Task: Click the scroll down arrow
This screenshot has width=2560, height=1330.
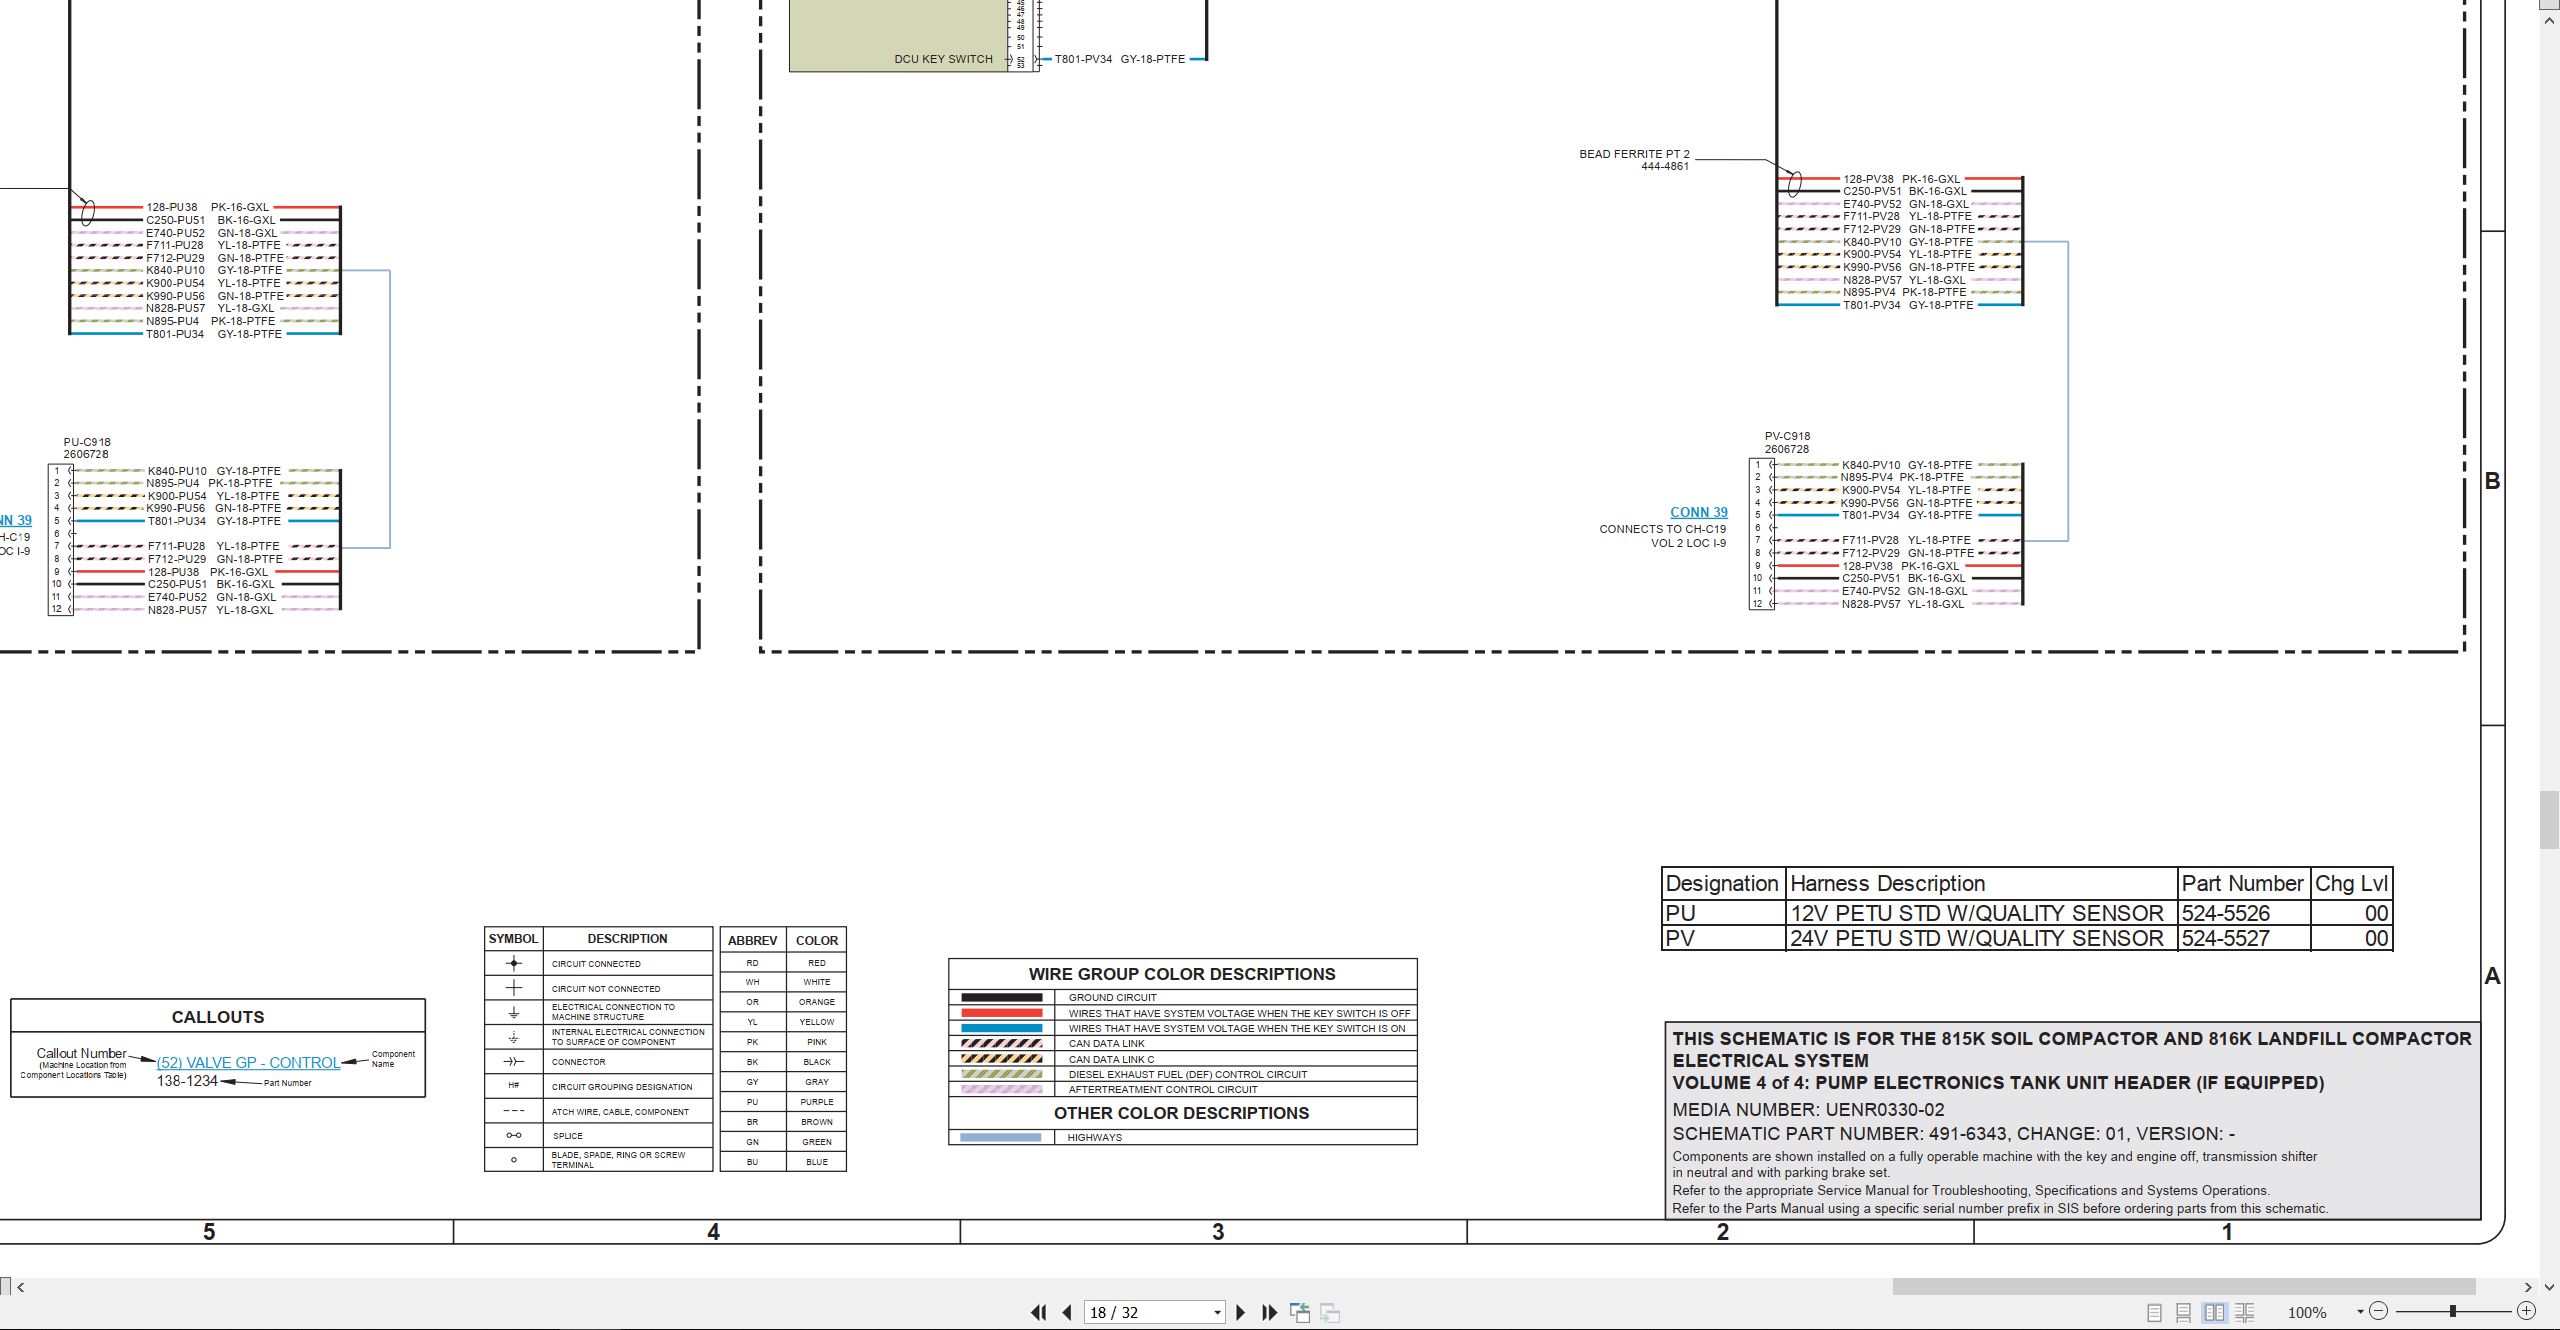Action: pyautogui.click(x=2549, y=1287)
